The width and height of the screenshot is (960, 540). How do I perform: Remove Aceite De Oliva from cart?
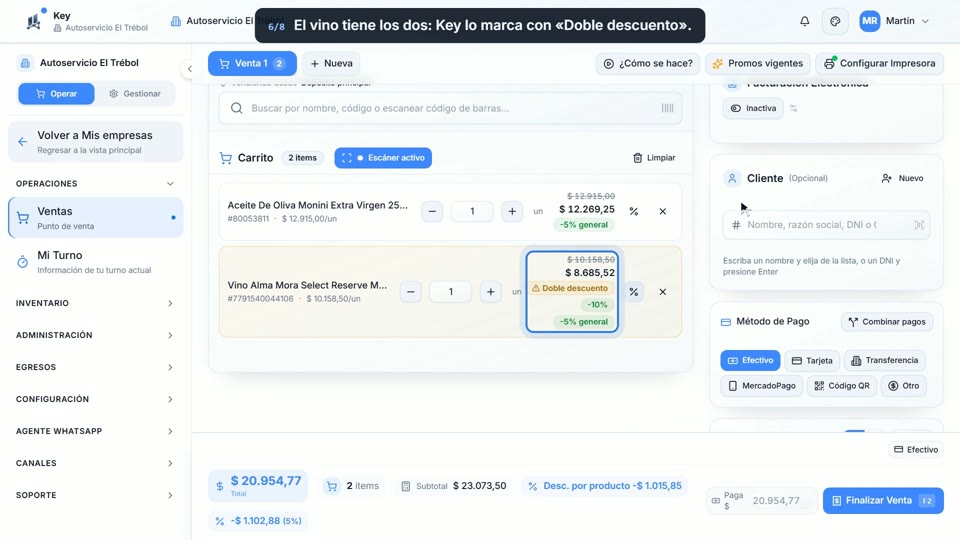[662, 211]
